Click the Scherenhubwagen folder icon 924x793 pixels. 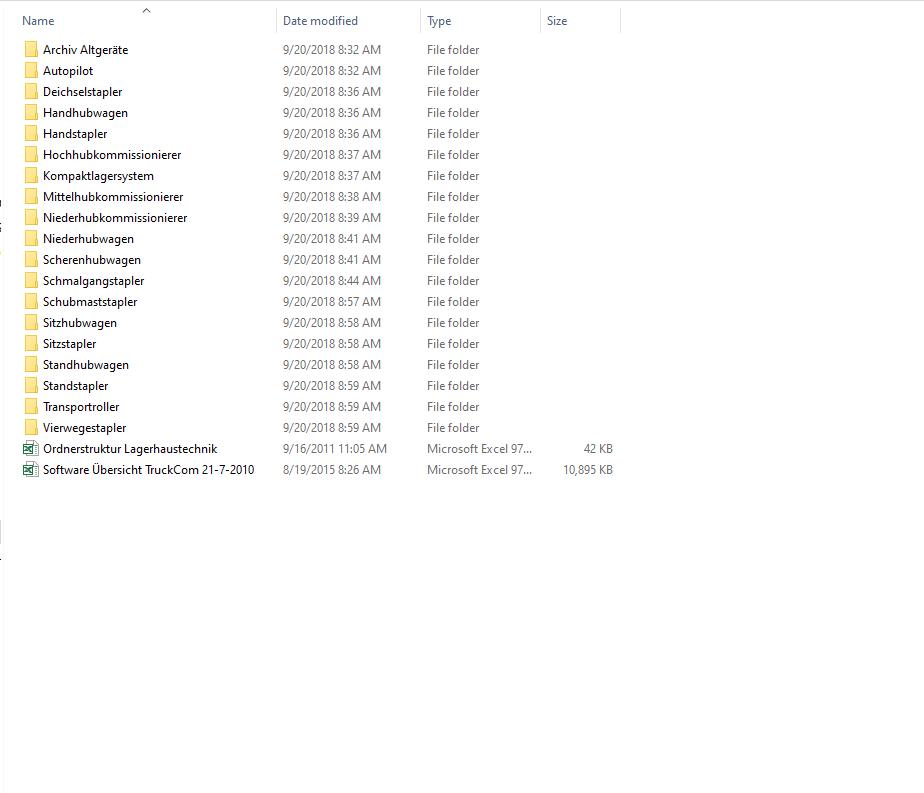(x=31, y=260)
